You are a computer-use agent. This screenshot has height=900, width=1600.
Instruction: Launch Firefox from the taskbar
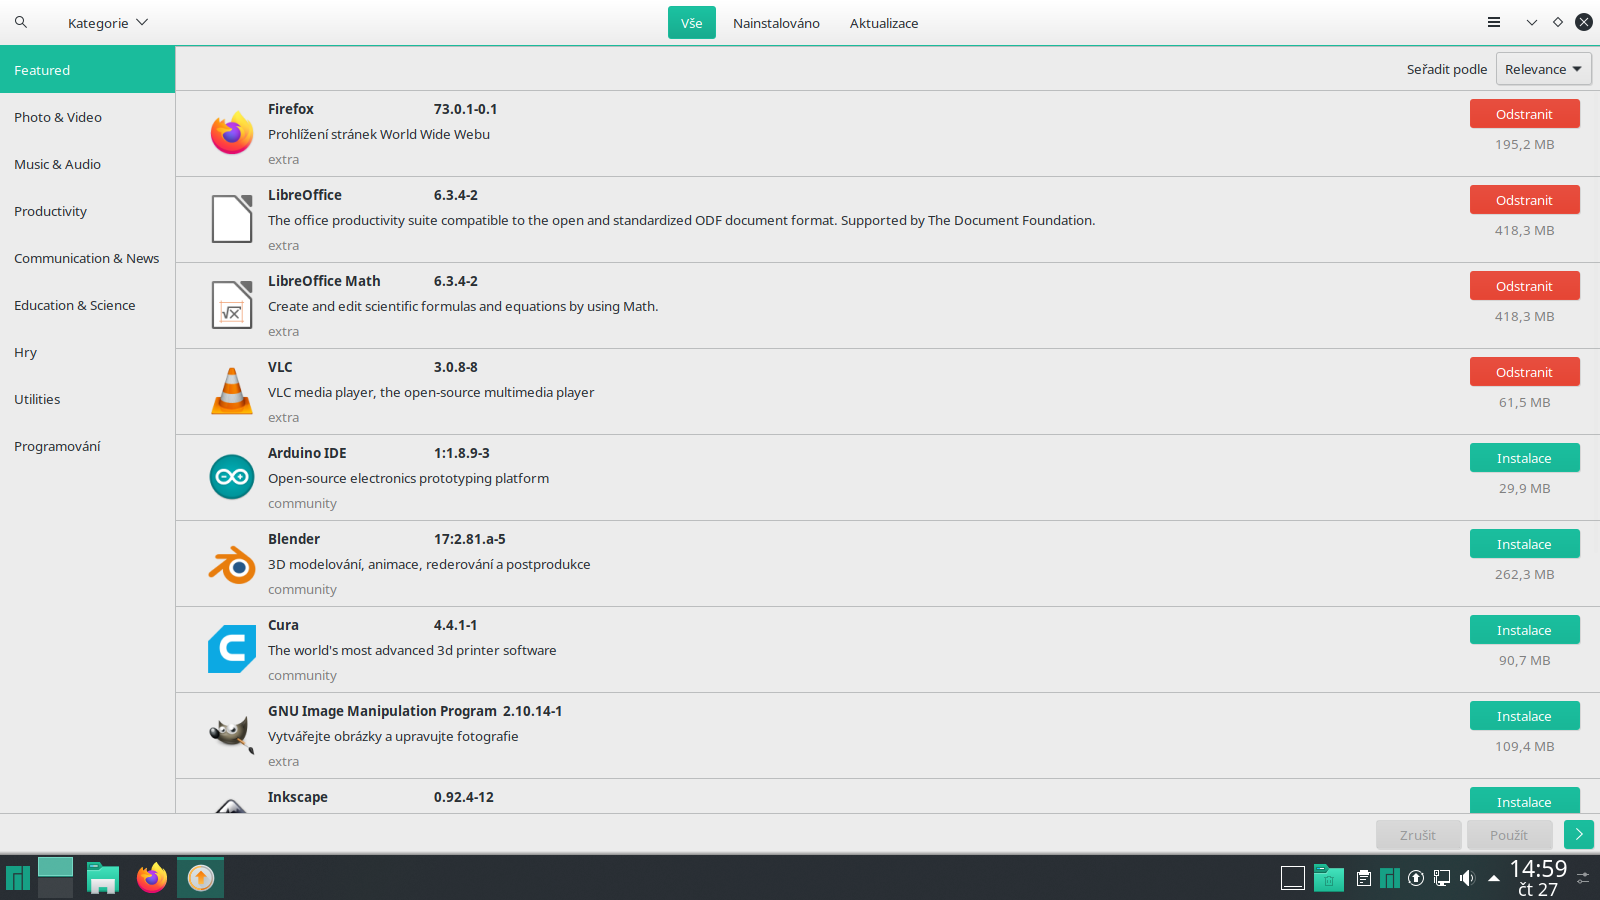pyautogui.click(x=151, y=878)
